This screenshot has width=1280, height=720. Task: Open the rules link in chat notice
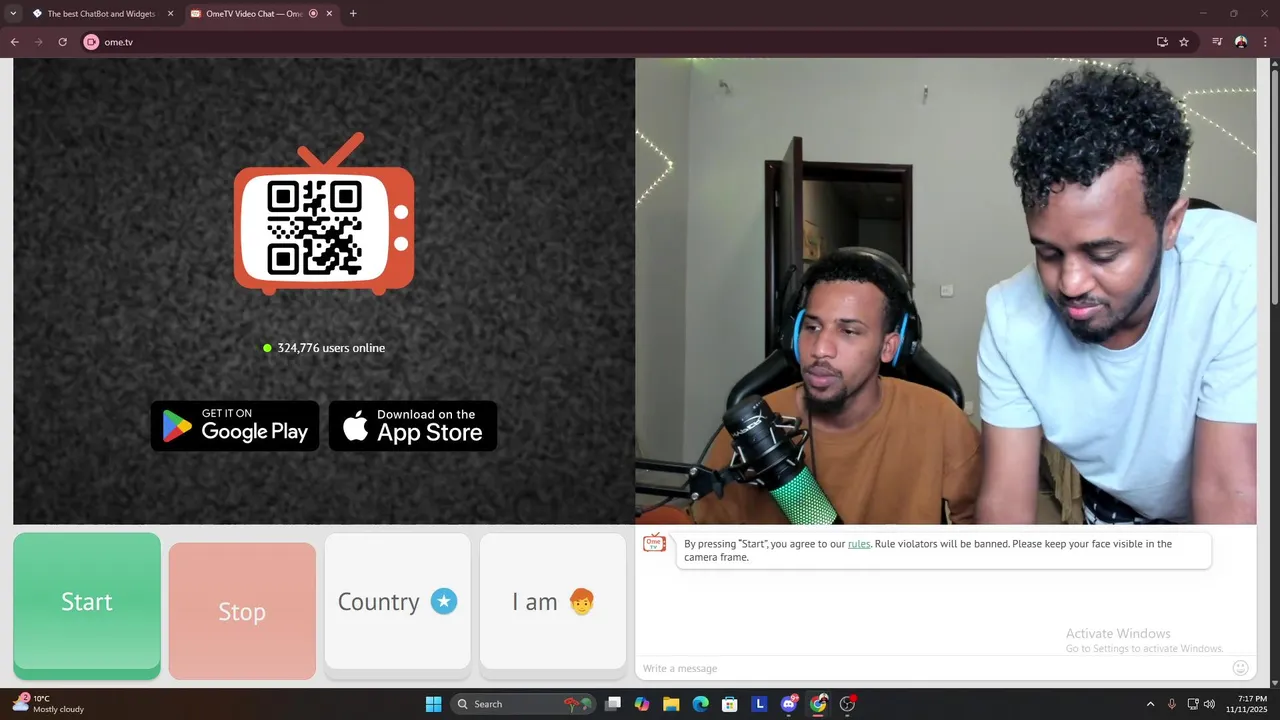tap(859, 544)
